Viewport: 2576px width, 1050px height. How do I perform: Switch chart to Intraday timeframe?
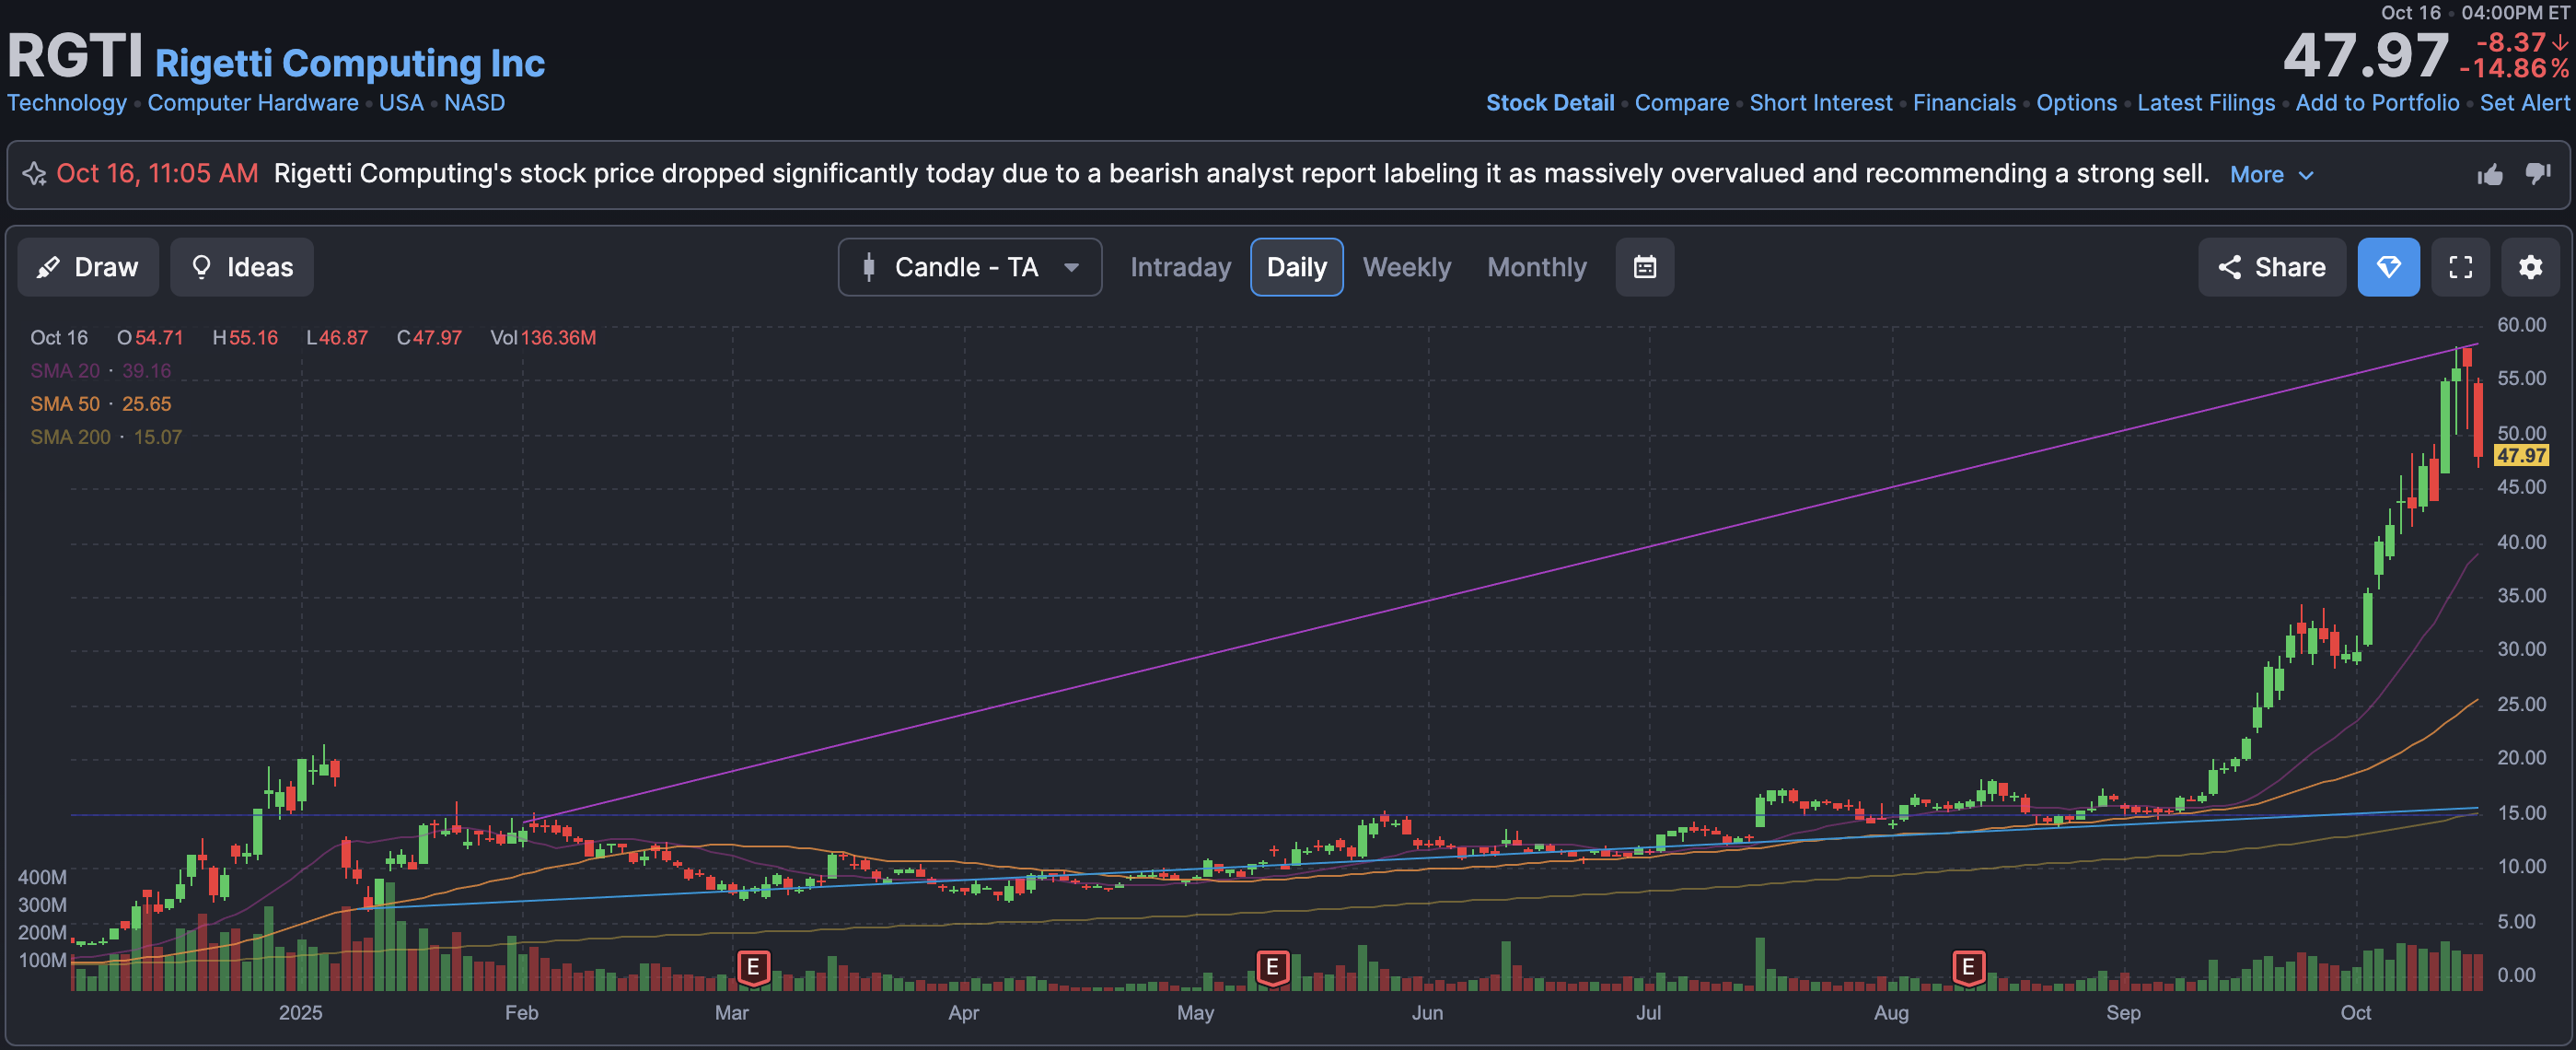1180,267
